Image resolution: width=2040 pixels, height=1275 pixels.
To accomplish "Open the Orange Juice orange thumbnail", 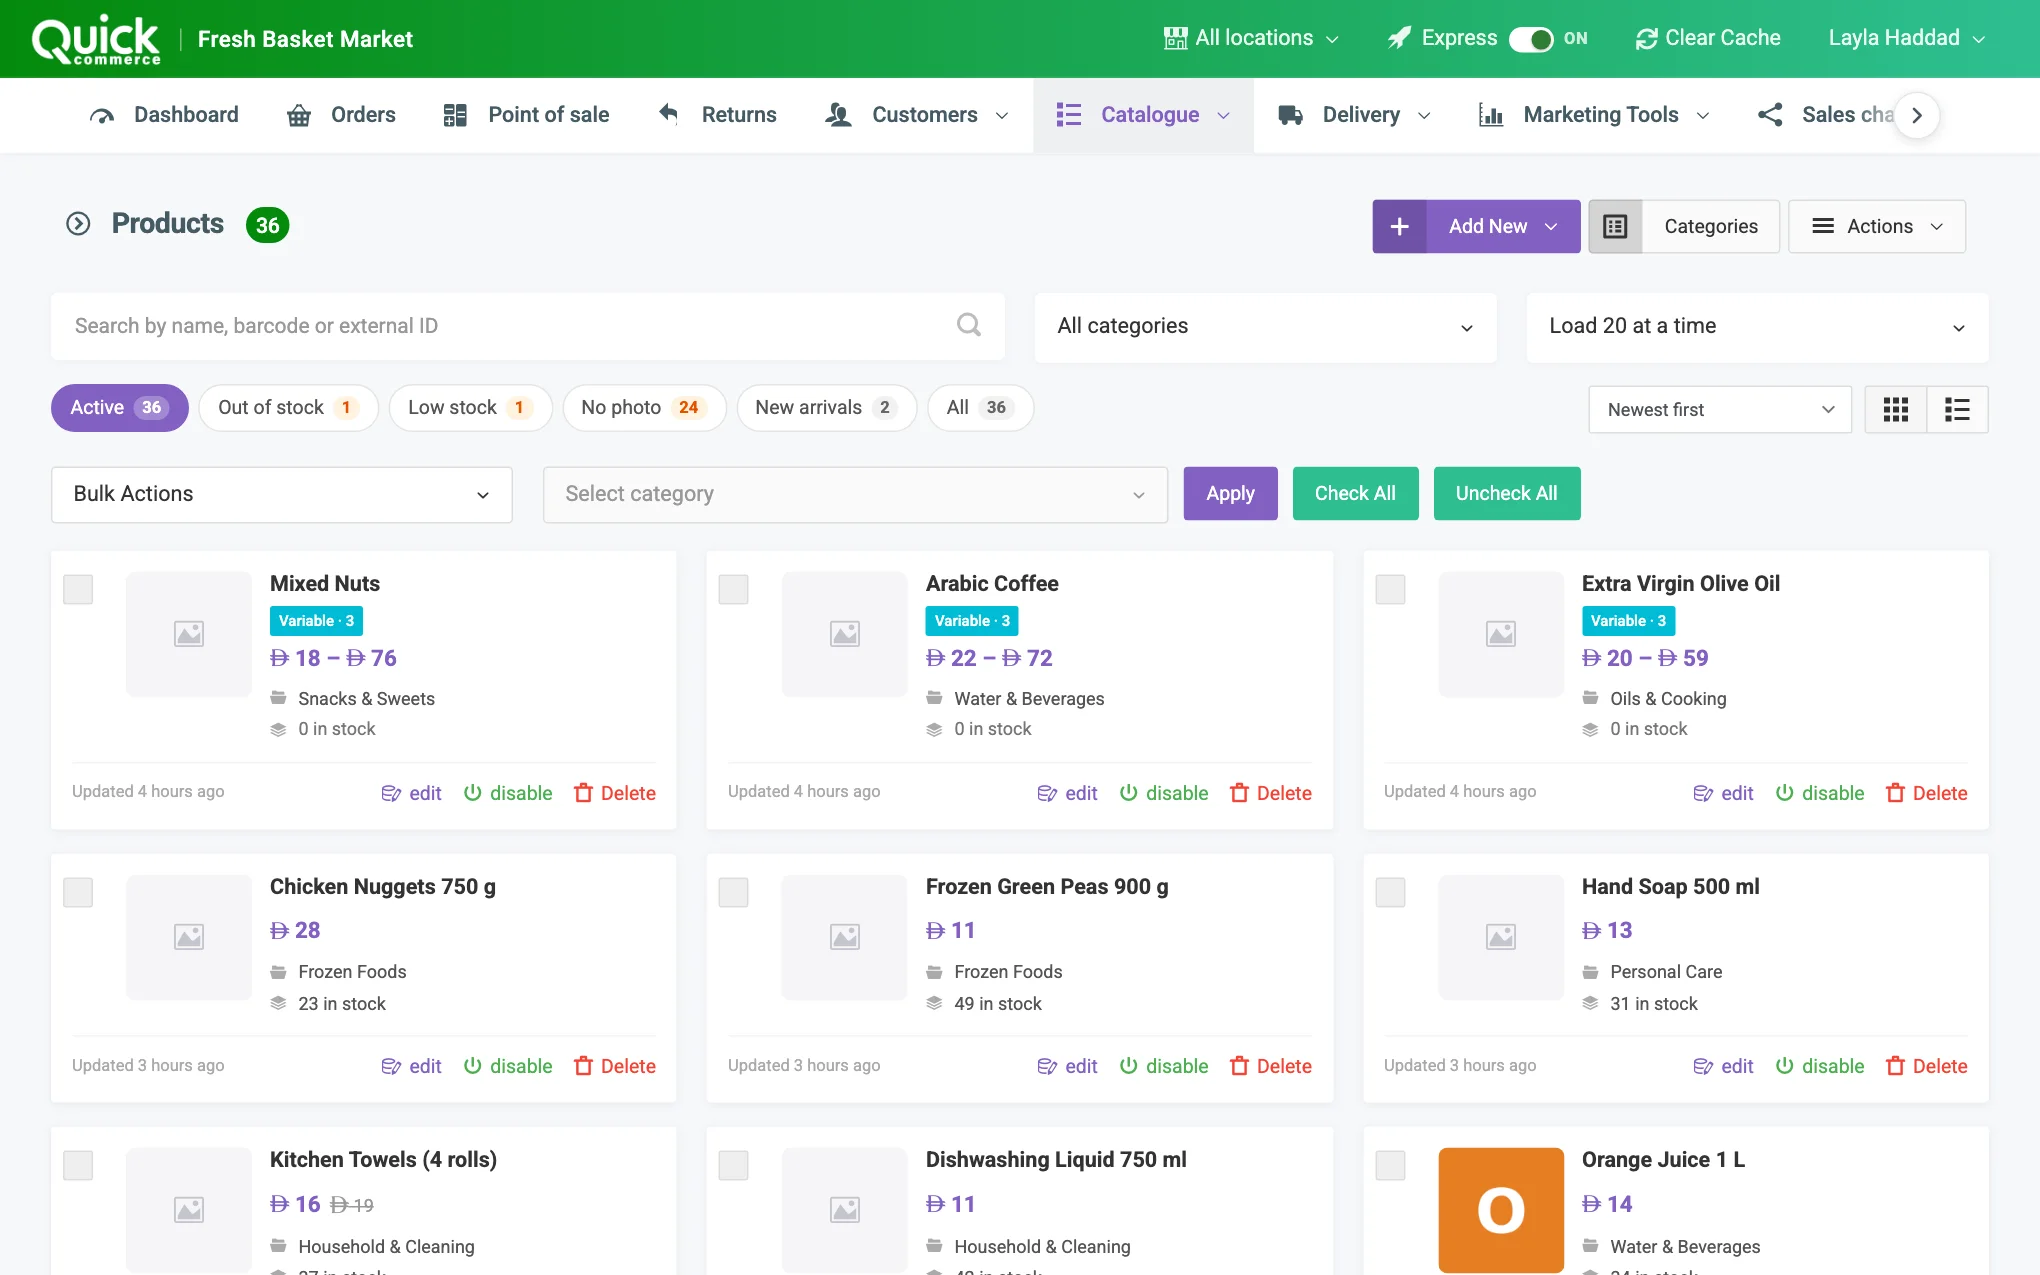I will pos(1500,1210).
